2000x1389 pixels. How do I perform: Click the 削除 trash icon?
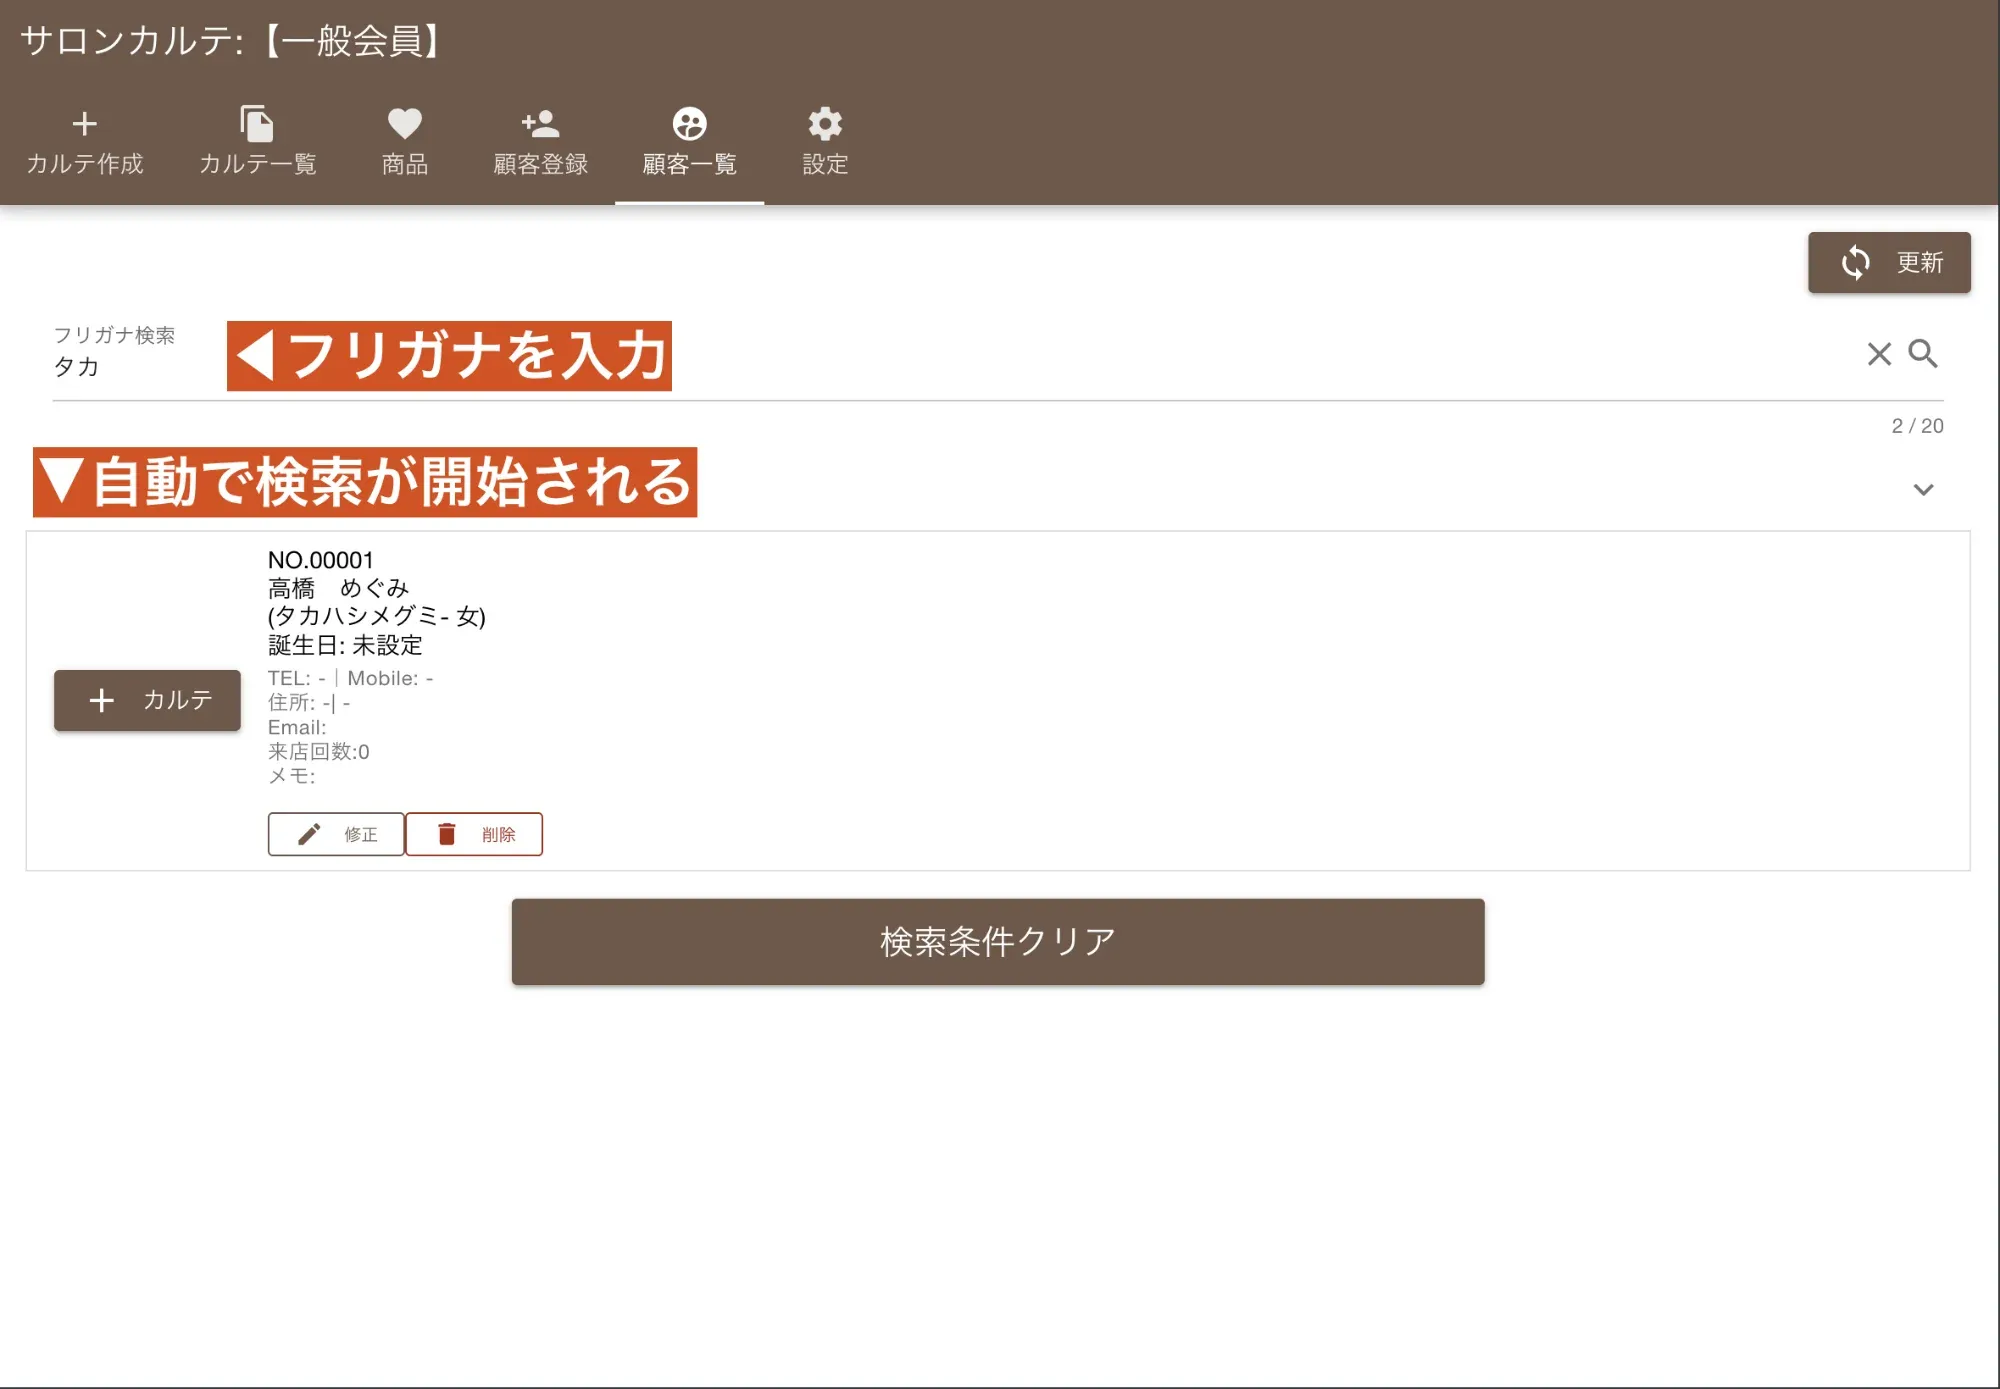pyautogui.click(x=446, y=833)
